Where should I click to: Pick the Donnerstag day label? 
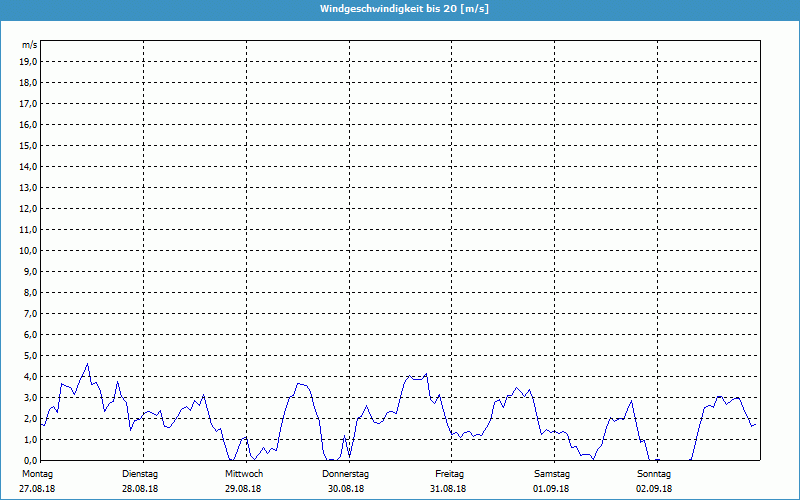click(346, 473)
